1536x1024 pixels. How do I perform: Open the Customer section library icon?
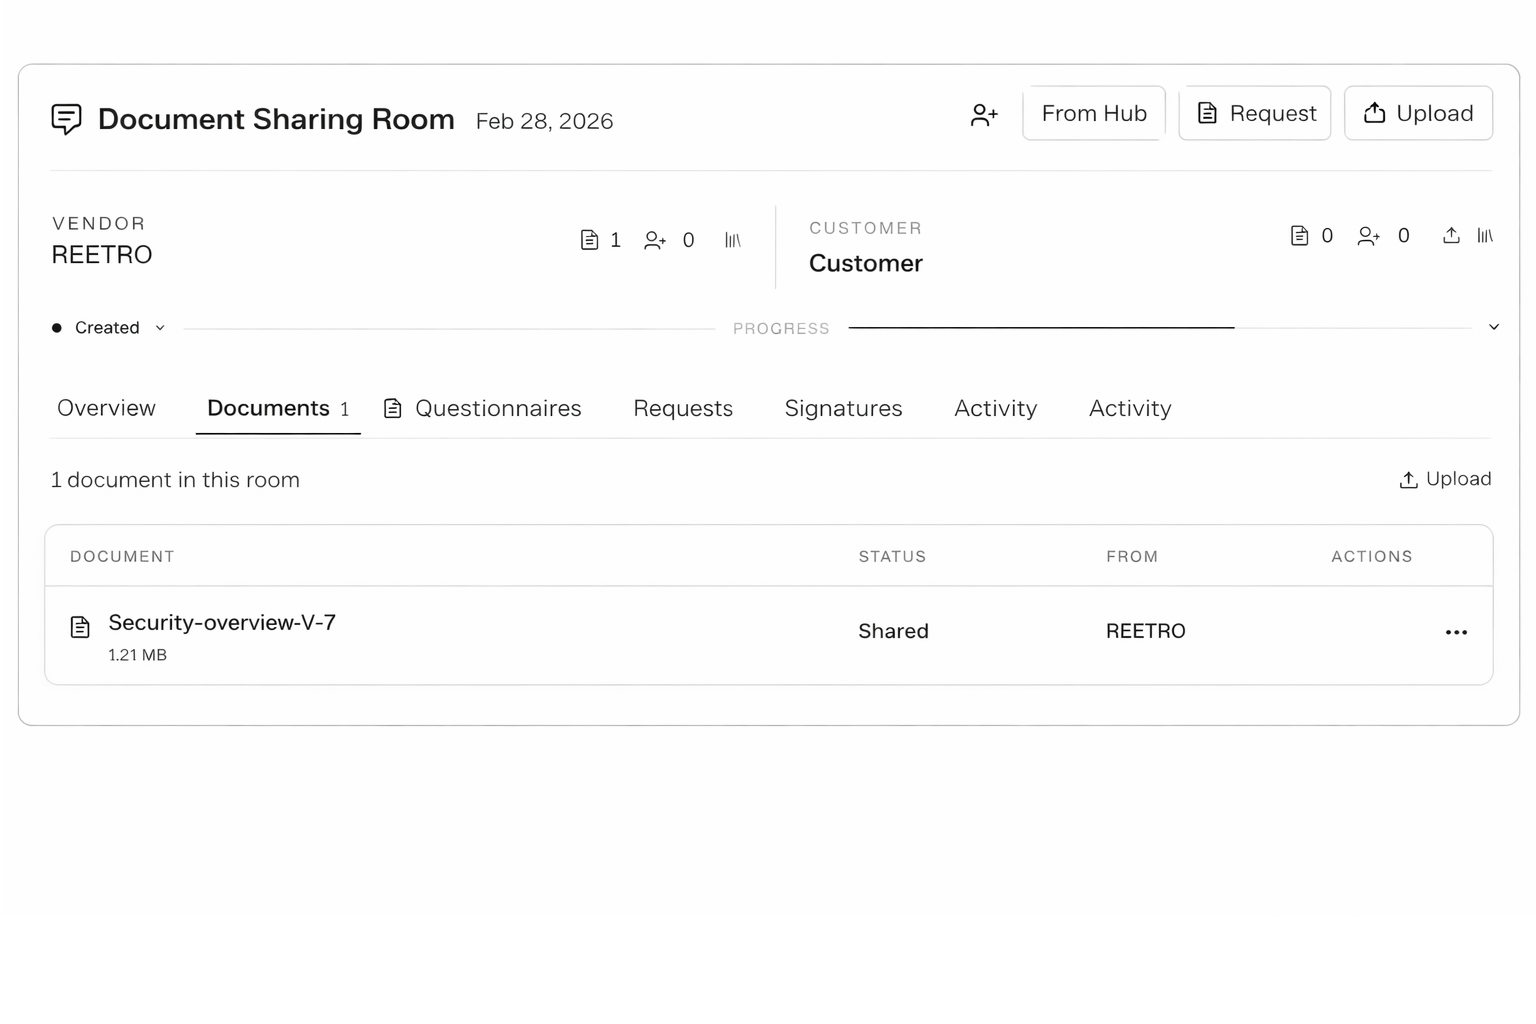(x=1485, y=236)
